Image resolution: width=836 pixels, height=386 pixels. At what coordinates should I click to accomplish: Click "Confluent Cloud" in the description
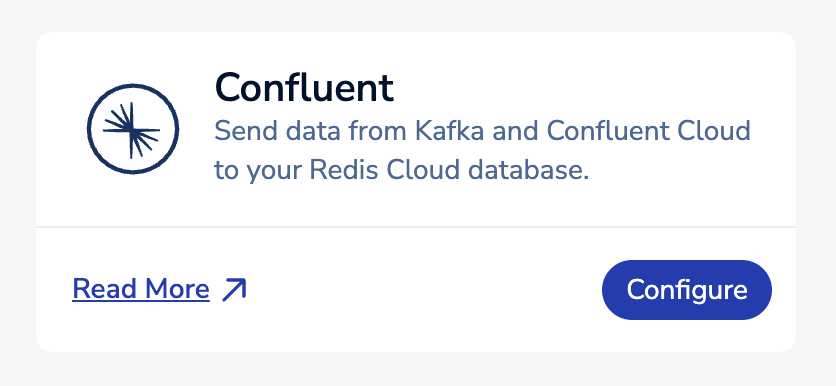tap(649, 131)
